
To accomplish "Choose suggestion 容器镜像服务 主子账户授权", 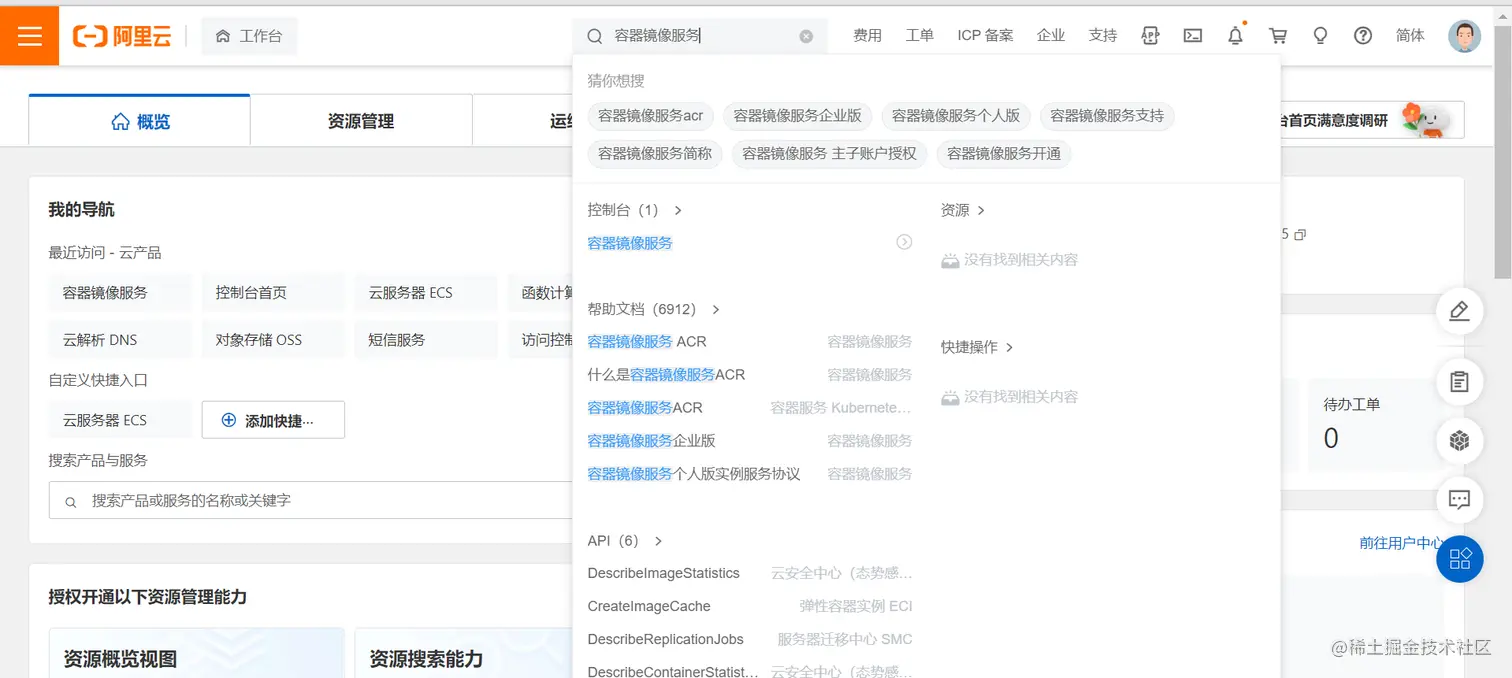I will tap(830, 154).
